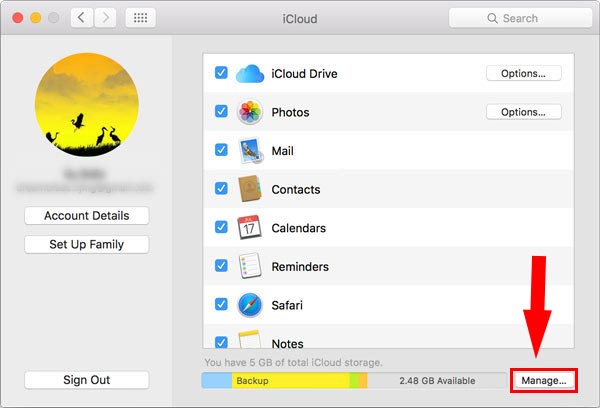Sign Out of iCloud
This screenshot has height=408, width=600.
(x=86, y=380)
